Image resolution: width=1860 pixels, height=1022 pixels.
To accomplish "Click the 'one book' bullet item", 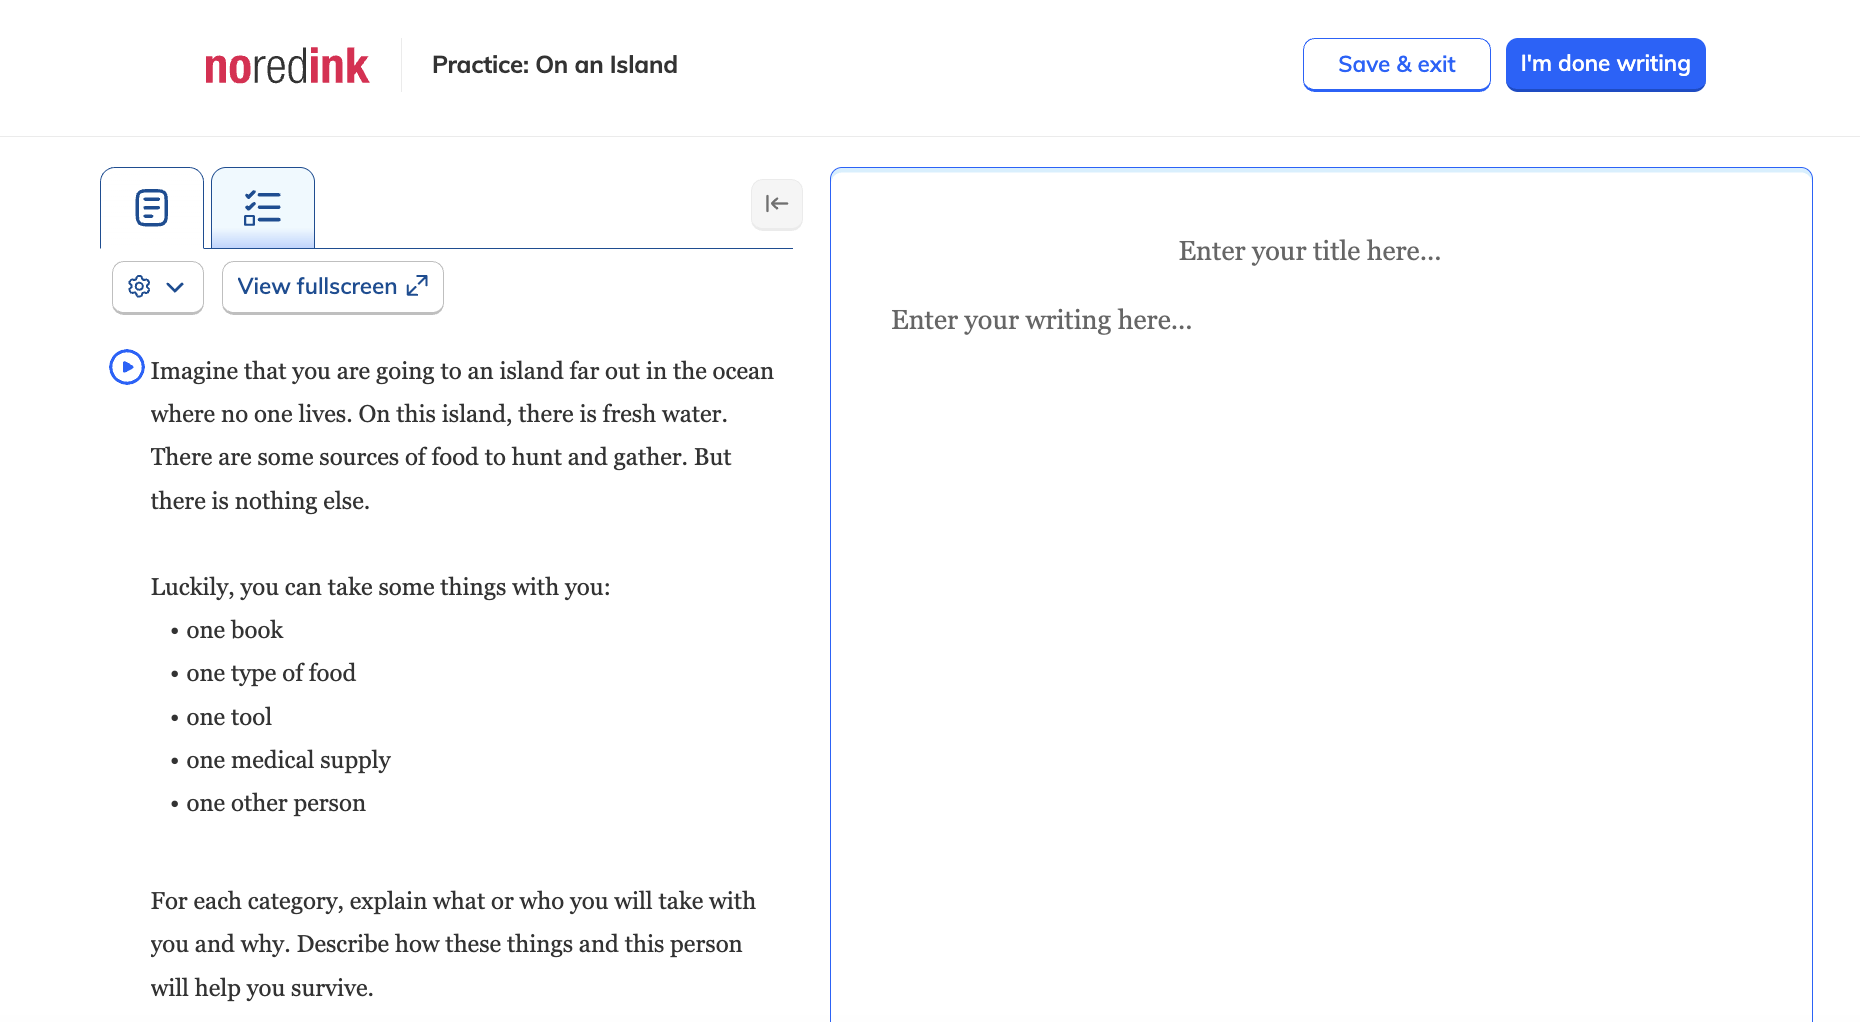I will tap(235, 630).
